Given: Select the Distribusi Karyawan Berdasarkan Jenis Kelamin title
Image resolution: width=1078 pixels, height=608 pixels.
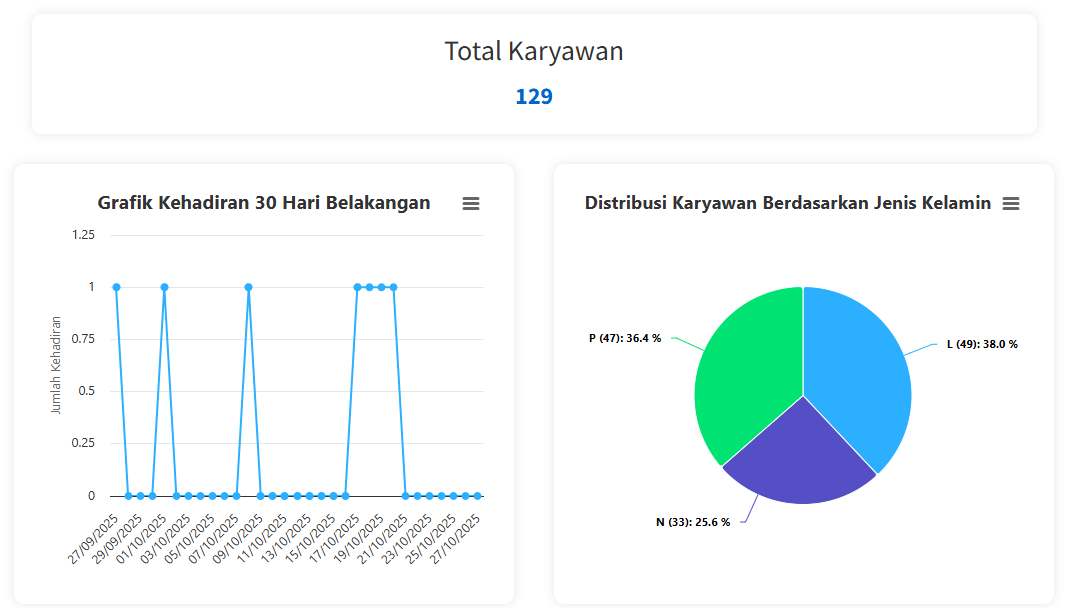Looking at the screenshot, I should 786,203.
